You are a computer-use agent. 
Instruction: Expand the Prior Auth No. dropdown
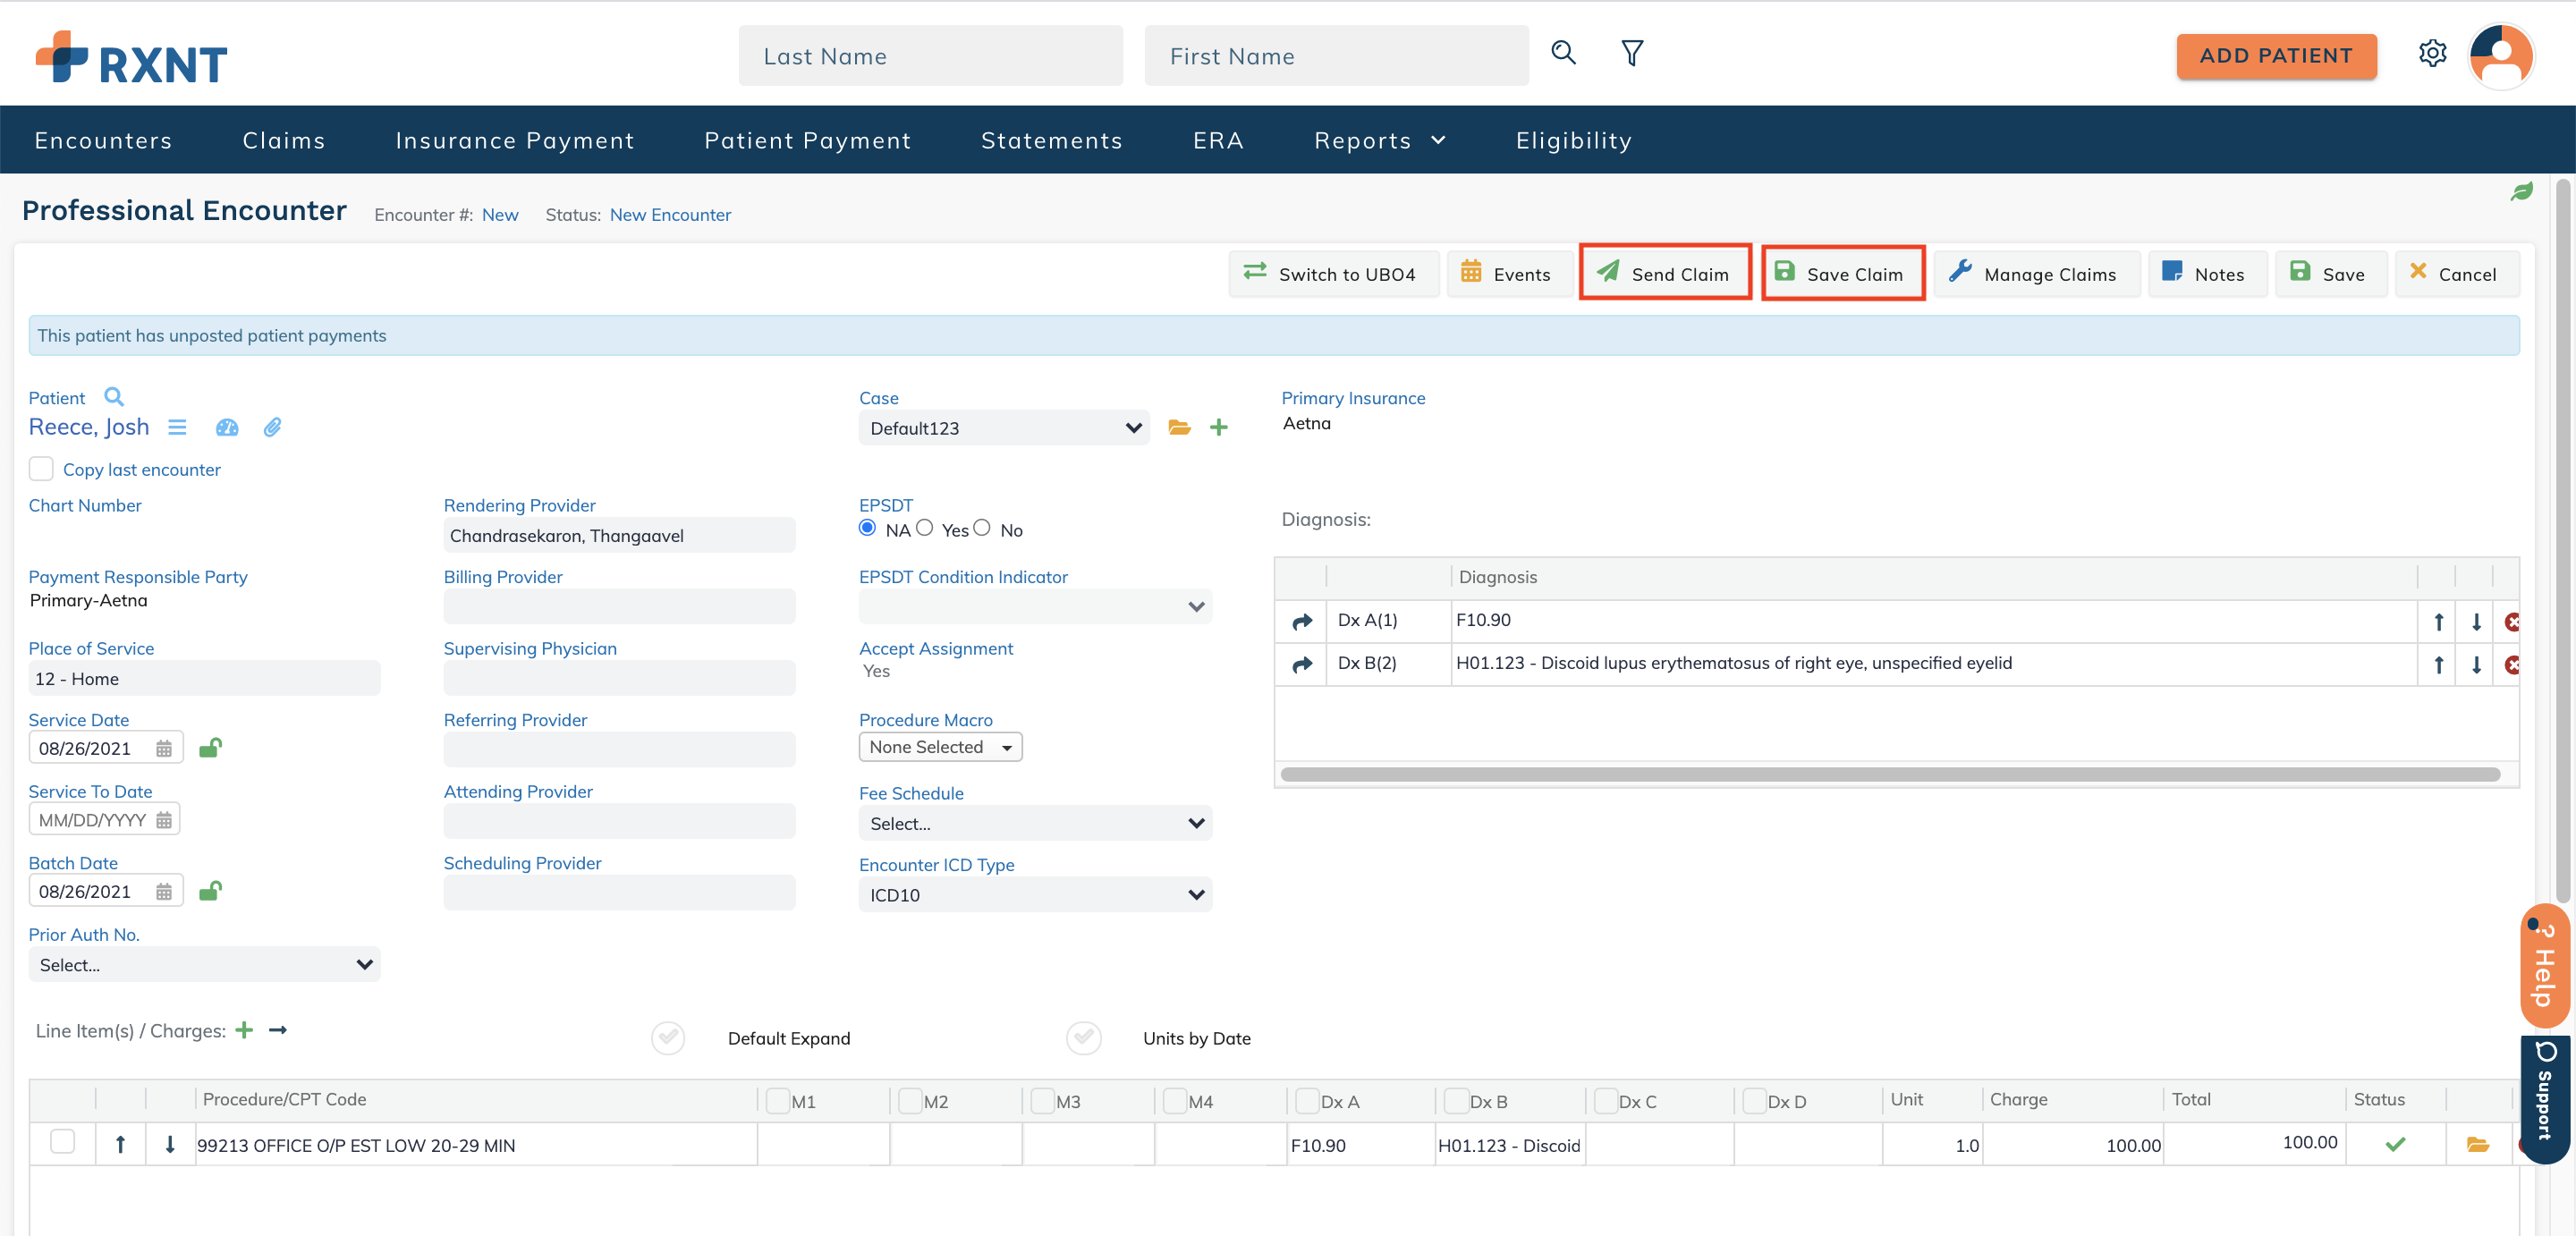[x=204, y=964]
